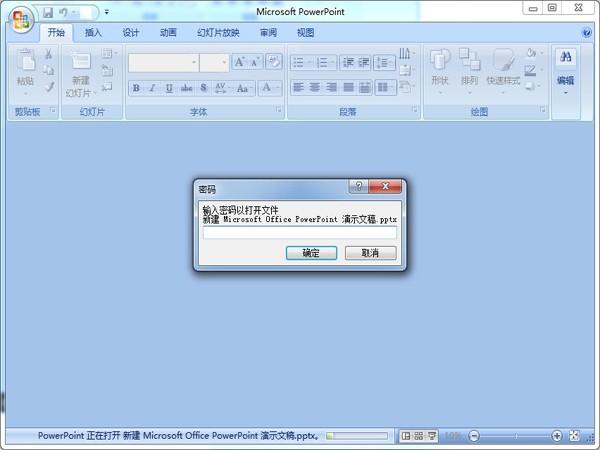The width and height of the screenshot is (600, 450).
Task: Click the 粘贴 paste icon
Action: [x=26, y=60]
